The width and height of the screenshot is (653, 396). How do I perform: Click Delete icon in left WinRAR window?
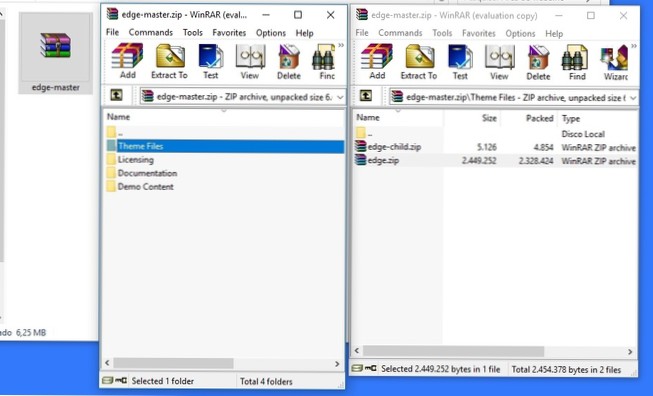(289, 61)
